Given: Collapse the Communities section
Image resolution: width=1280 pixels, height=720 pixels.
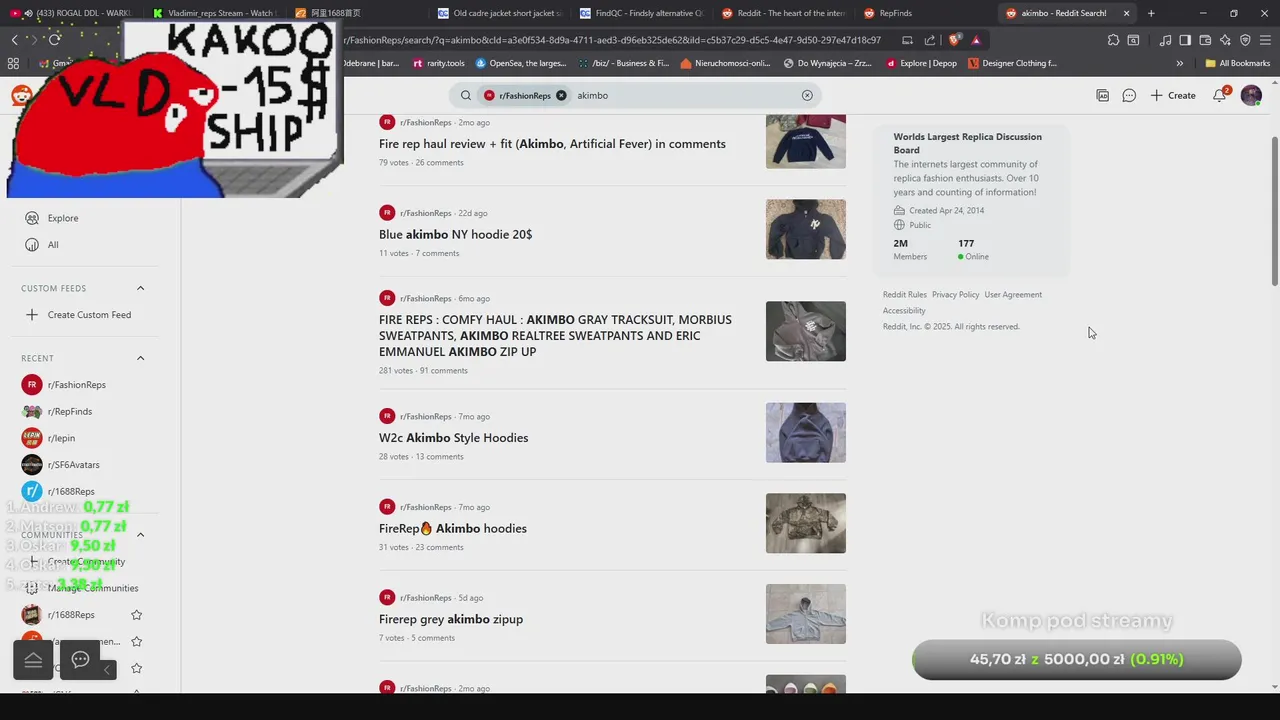Looking at the screenshot, I should coord(140,535).
